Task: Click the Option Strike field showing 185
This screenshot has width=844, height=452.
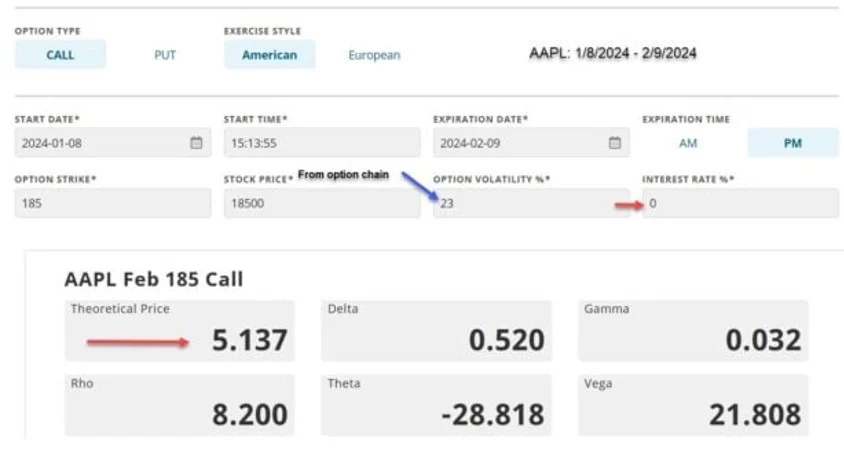Action: (113, 203)
